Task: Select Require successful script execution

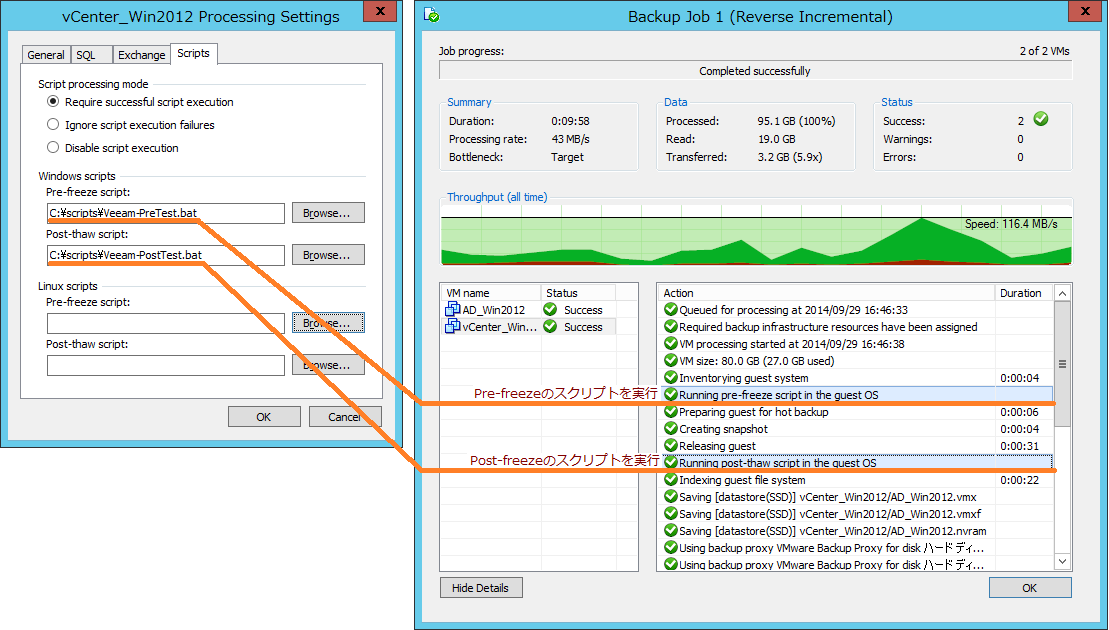Action: pyautogui.click(x=53, y=102)
